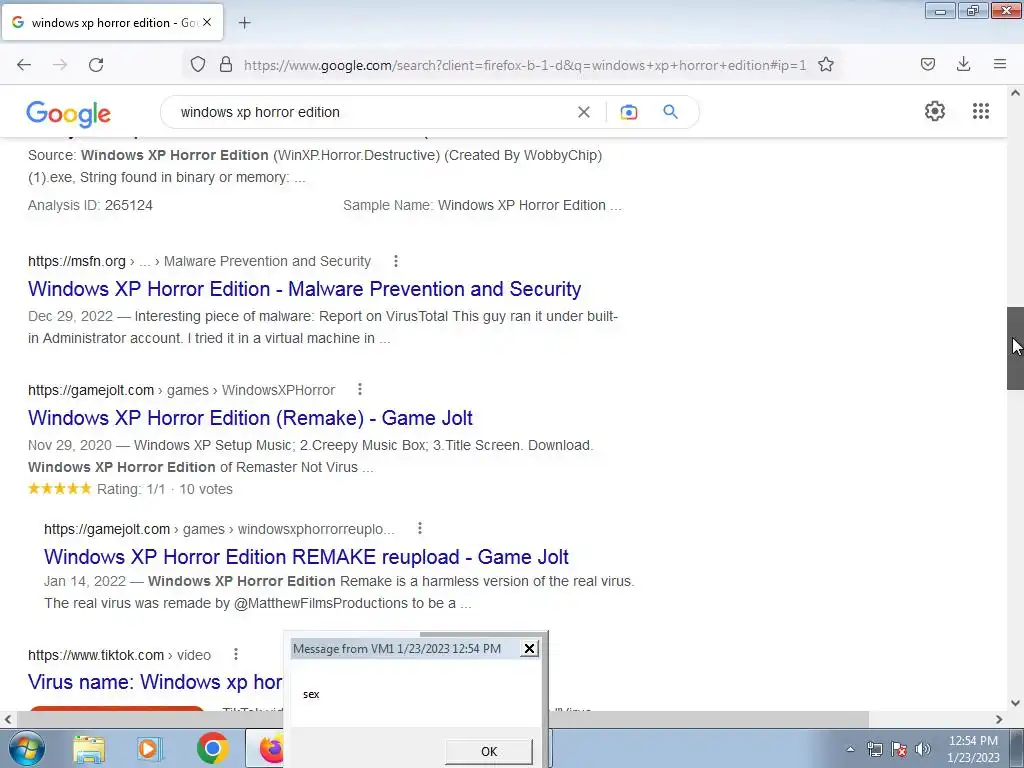This screenshot has width=1024, height=768.
Task: Open the volume speaker tray icon
Action: point(923,749)
